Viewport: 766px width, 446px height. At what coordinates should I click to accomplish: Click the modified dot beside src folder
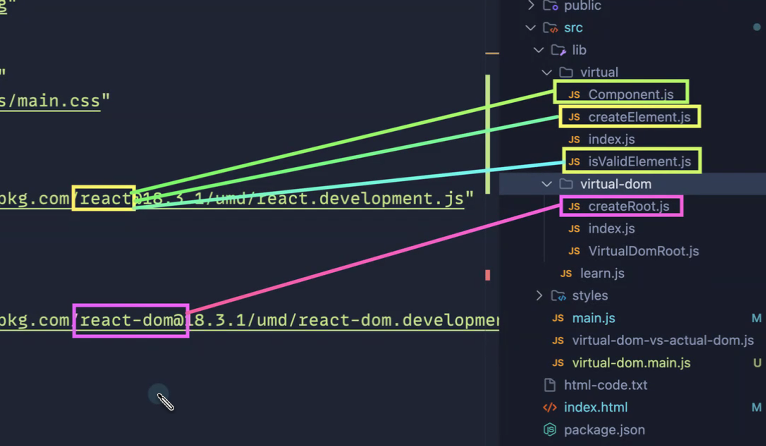(x=757, y=27)
